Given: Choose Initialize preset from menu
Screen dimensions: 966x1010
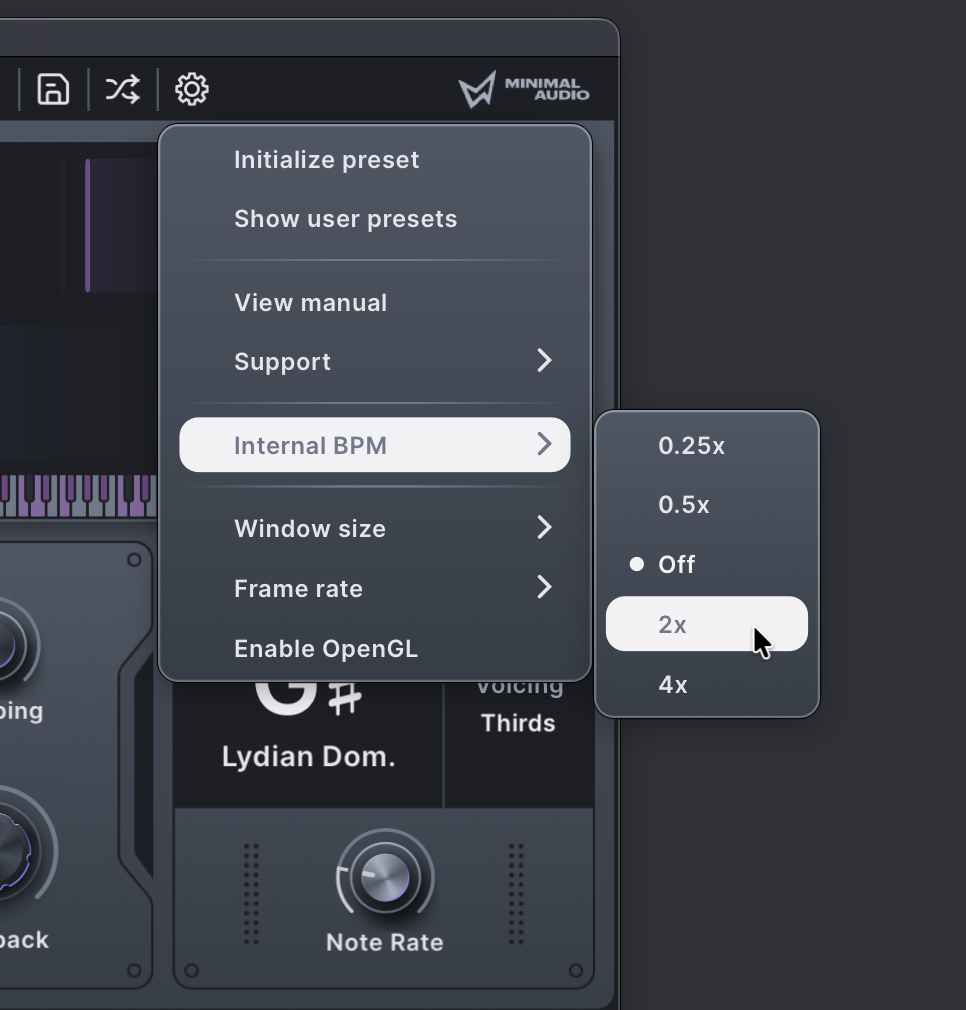Looking at the screenshot, I should click(326, 160).
